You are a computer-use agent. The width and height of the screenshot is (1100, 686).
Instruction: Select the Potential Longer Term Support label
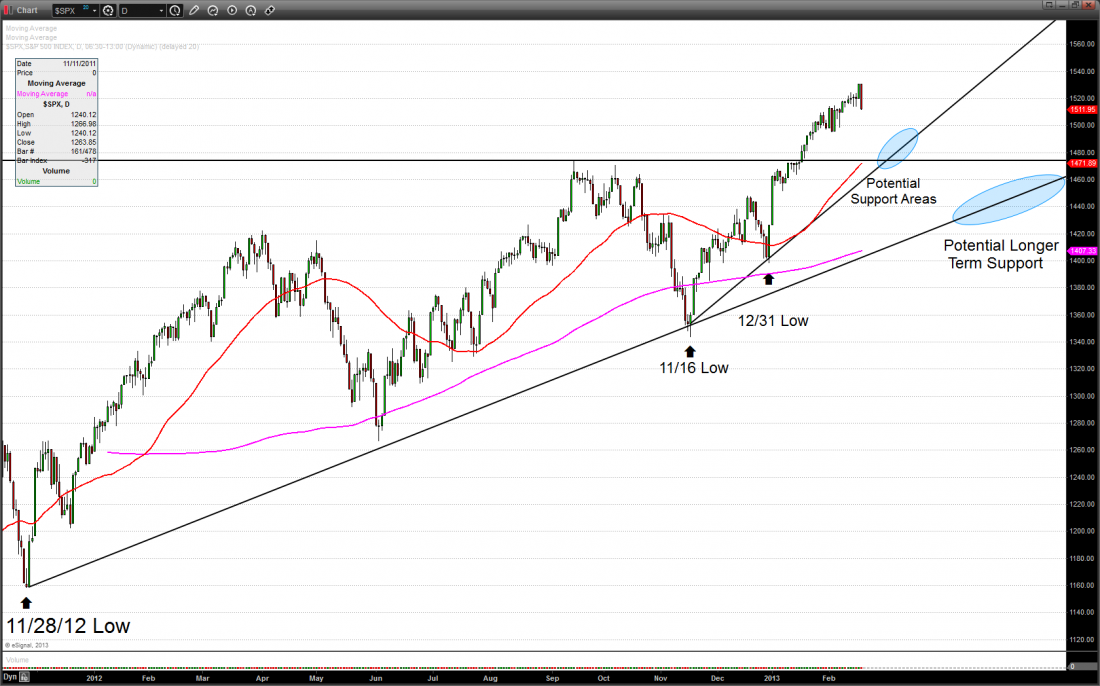[1001, 254]
